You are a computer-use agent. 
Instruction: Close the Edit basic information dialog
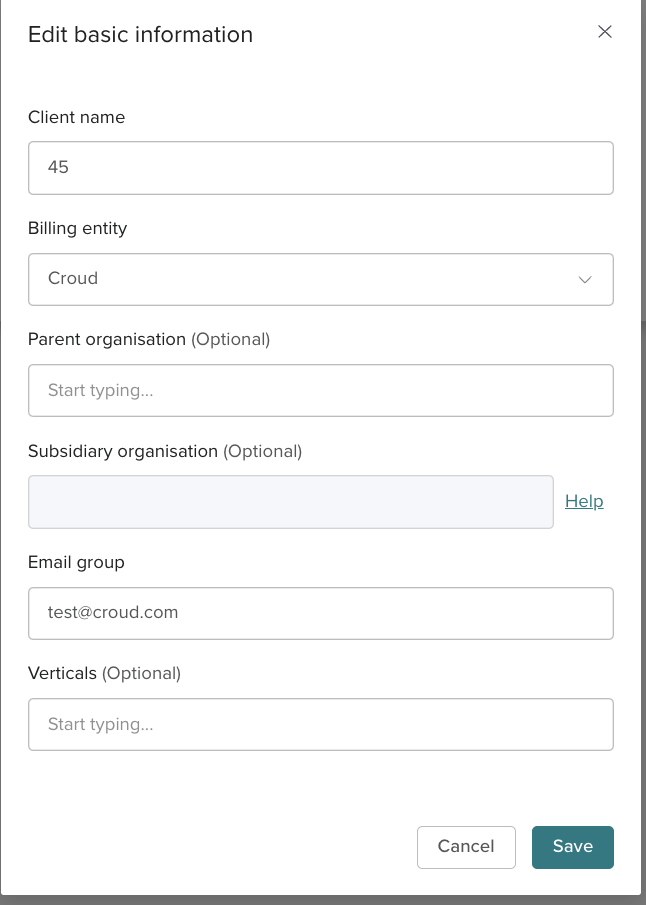tap(604, 32)
